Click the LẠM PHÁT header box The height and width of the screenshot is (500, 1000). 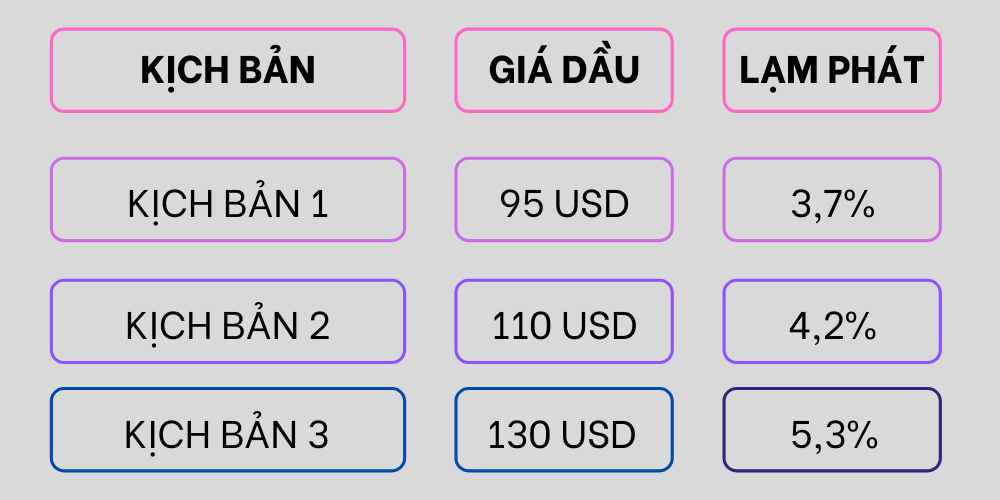point(832,70)
